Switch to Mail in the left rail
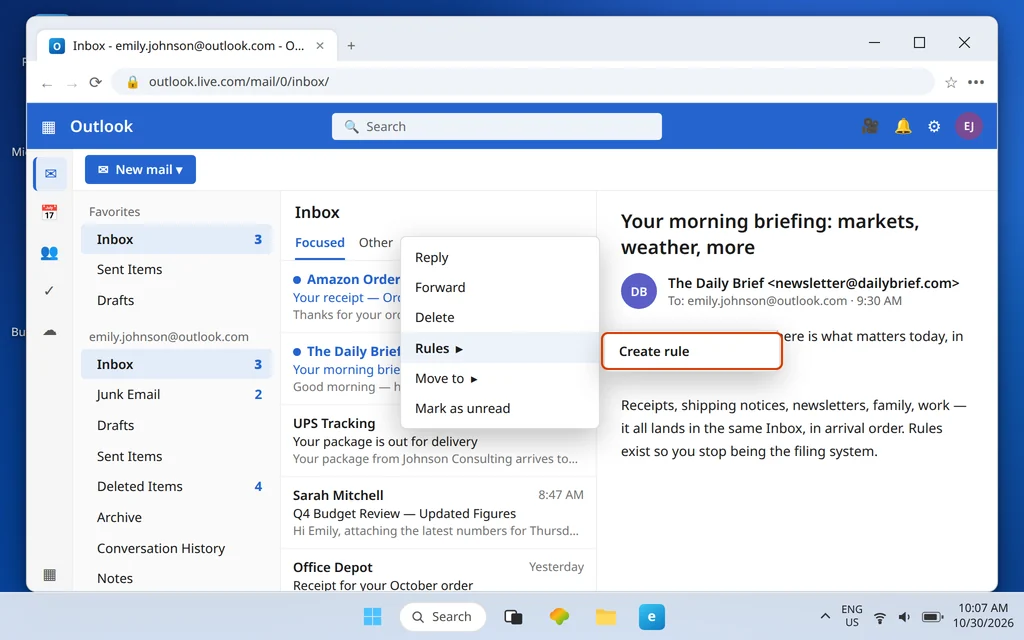This screenshot has height=640, width=1024. pos(50,174)
